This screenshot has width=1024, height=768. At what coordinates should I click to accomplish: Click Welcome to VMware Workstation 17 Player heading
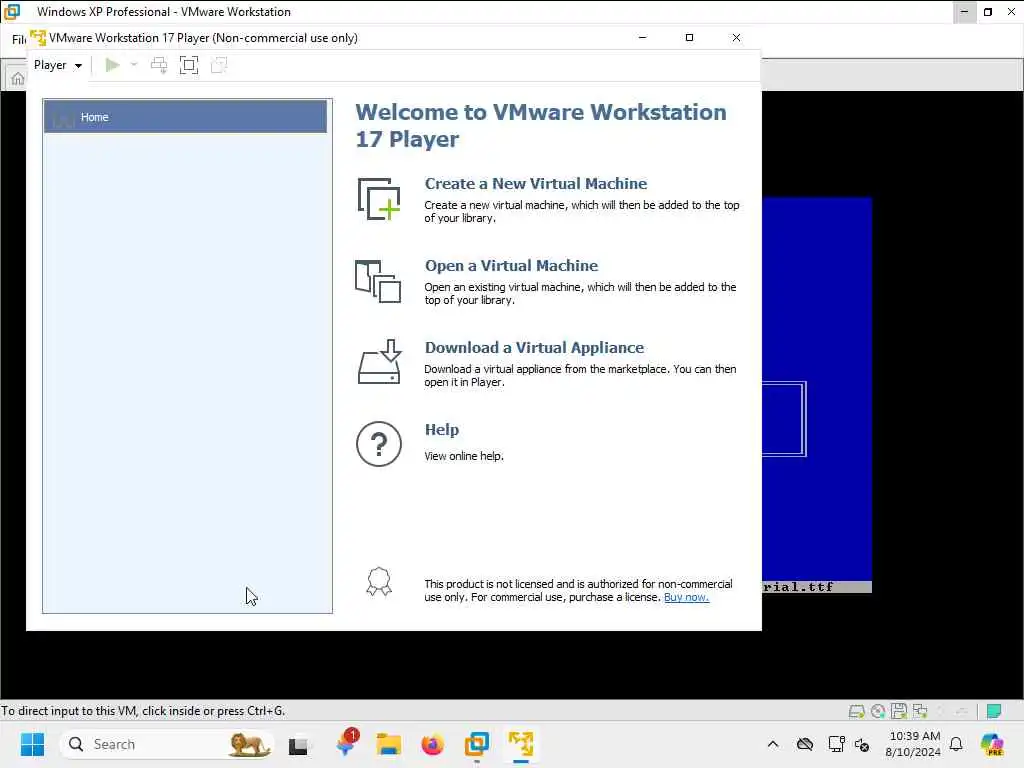point(541,125)
